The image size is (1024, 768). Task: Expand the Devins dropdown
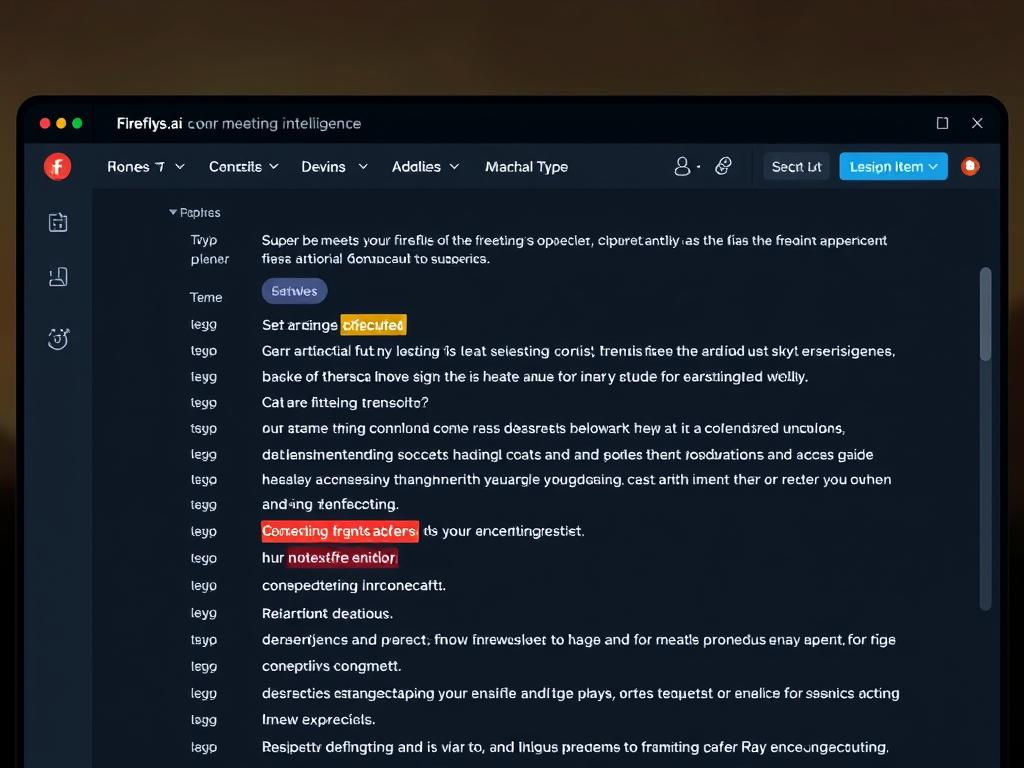point(334,167)
